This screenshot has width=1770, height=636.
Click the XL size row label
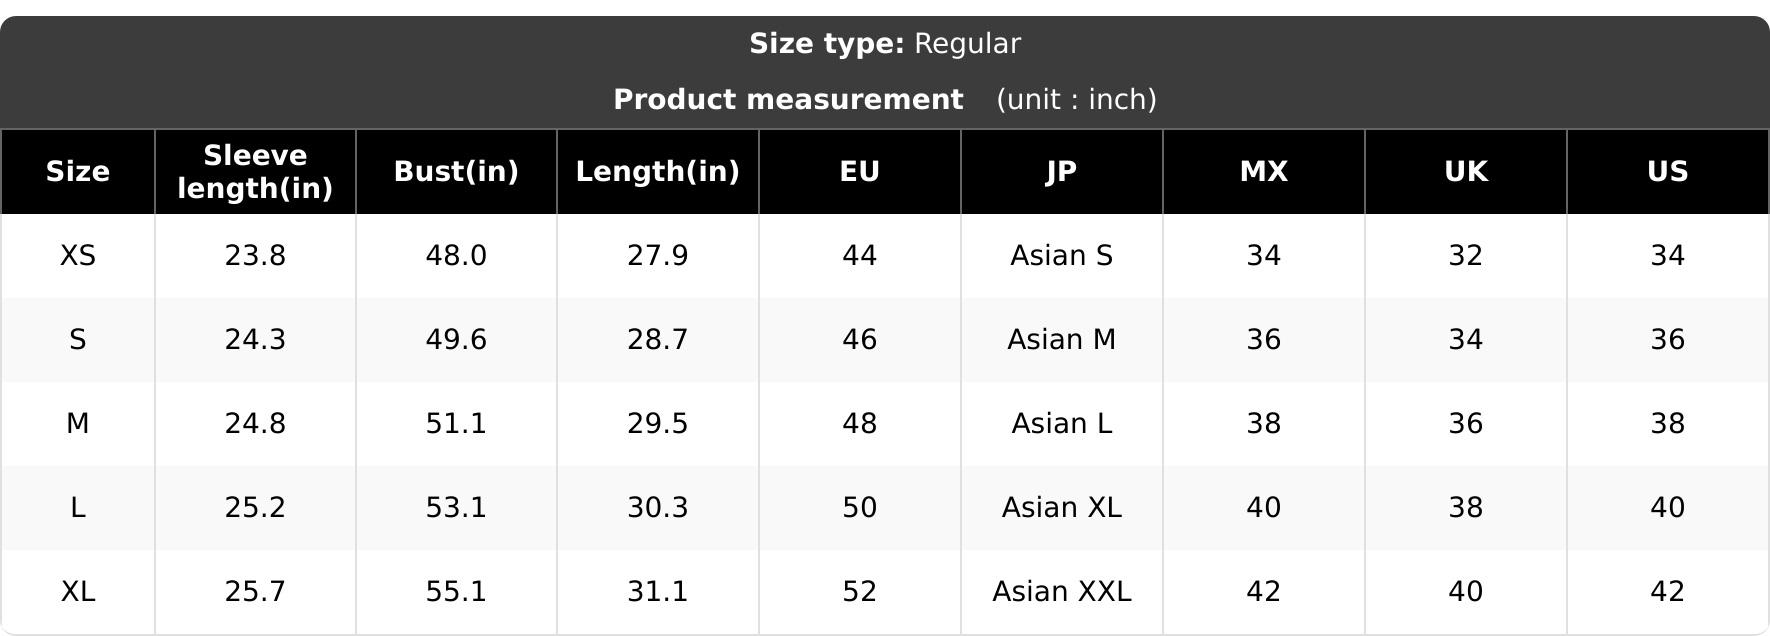pos(78,592)
